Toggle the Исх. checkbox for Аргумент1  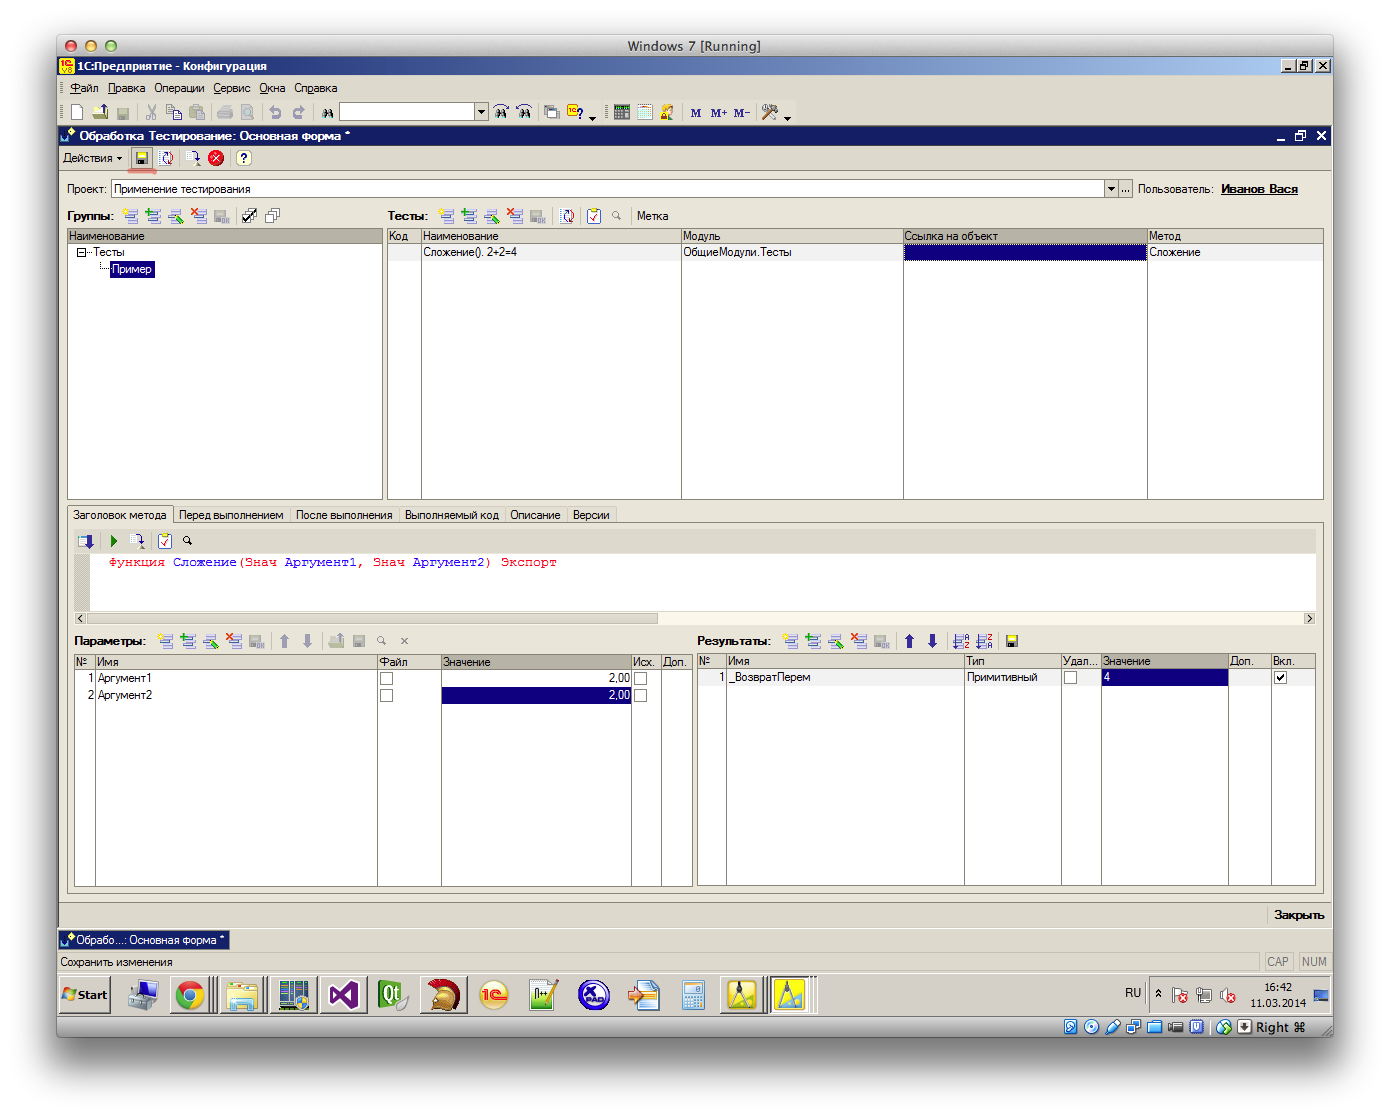640,679
